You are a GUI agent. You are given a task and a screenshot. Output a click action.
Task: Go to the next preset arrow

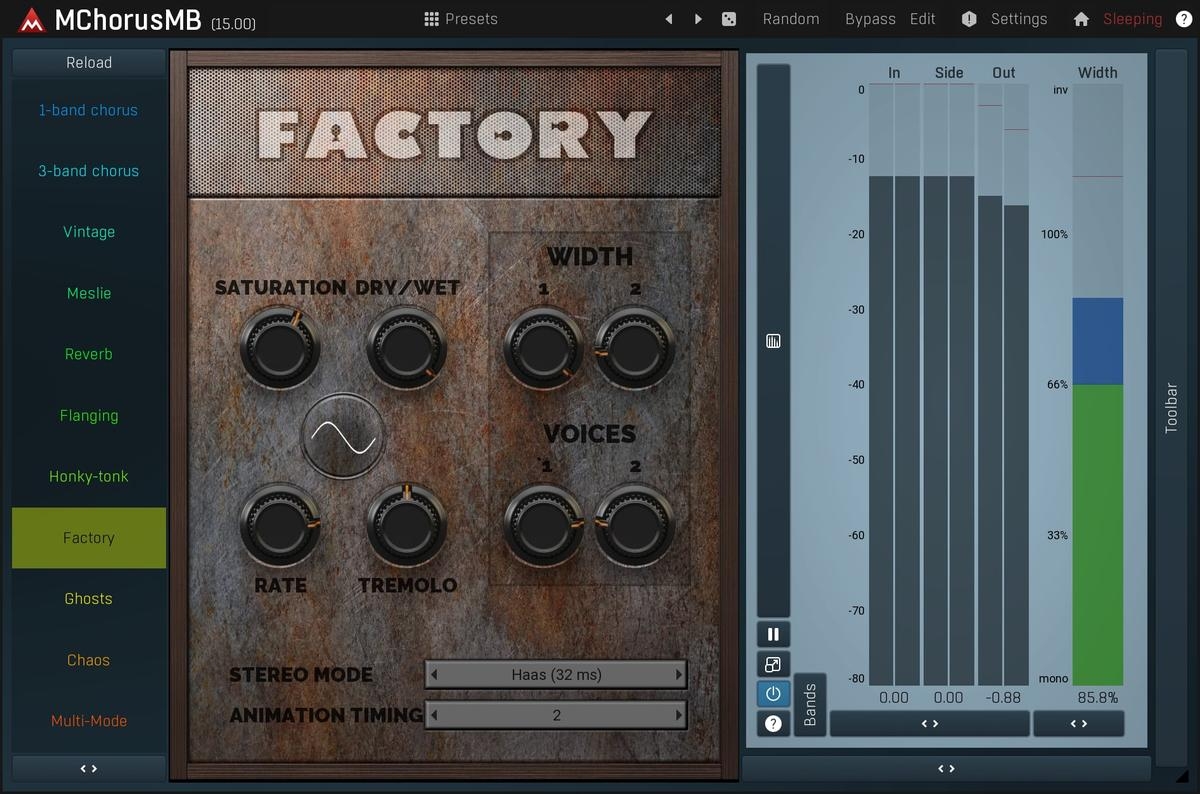click(698, 19)
